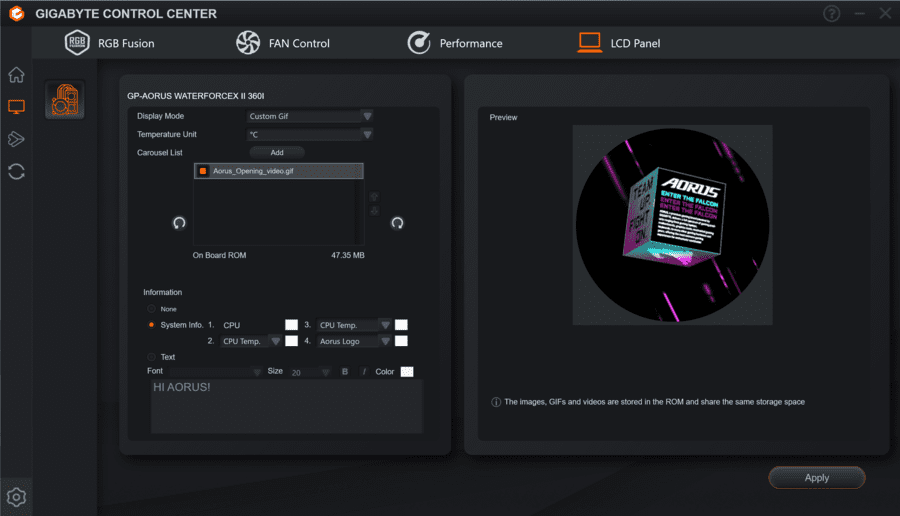This screenshot has width=900, height=516.
Task: Click Add to the Carousel List
Action: pyautogui.click(x=277, y=153)
